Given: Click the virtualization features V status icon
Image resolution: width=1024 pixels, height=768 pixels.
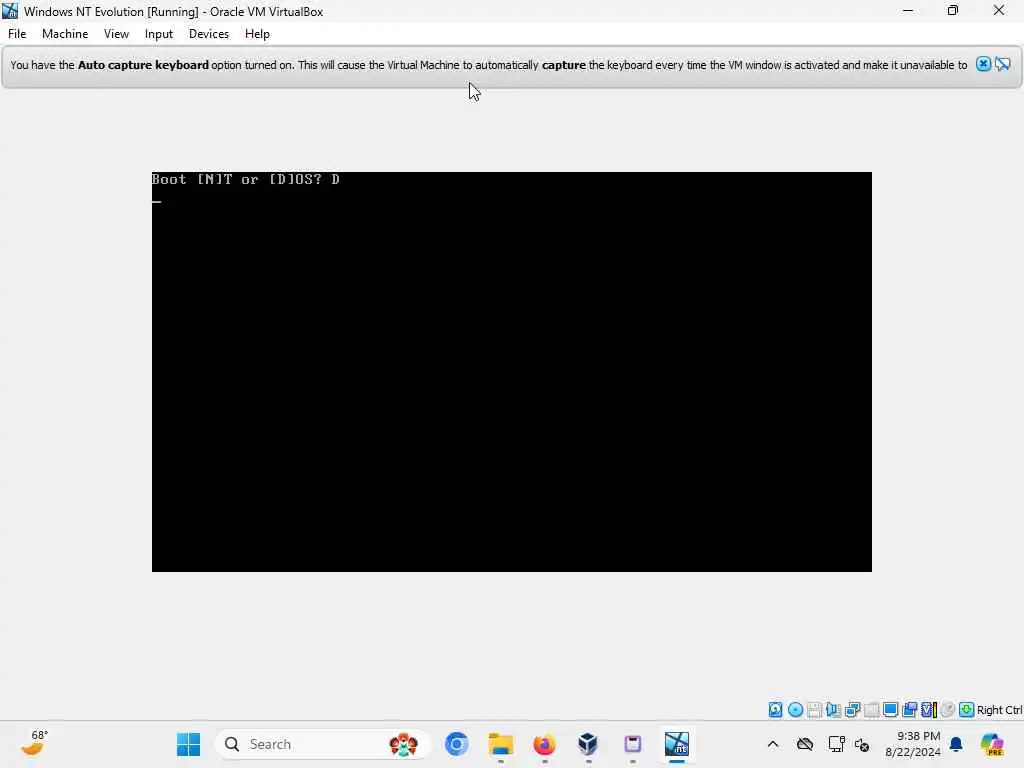Looking at the screenshot, I should (929, 710).
